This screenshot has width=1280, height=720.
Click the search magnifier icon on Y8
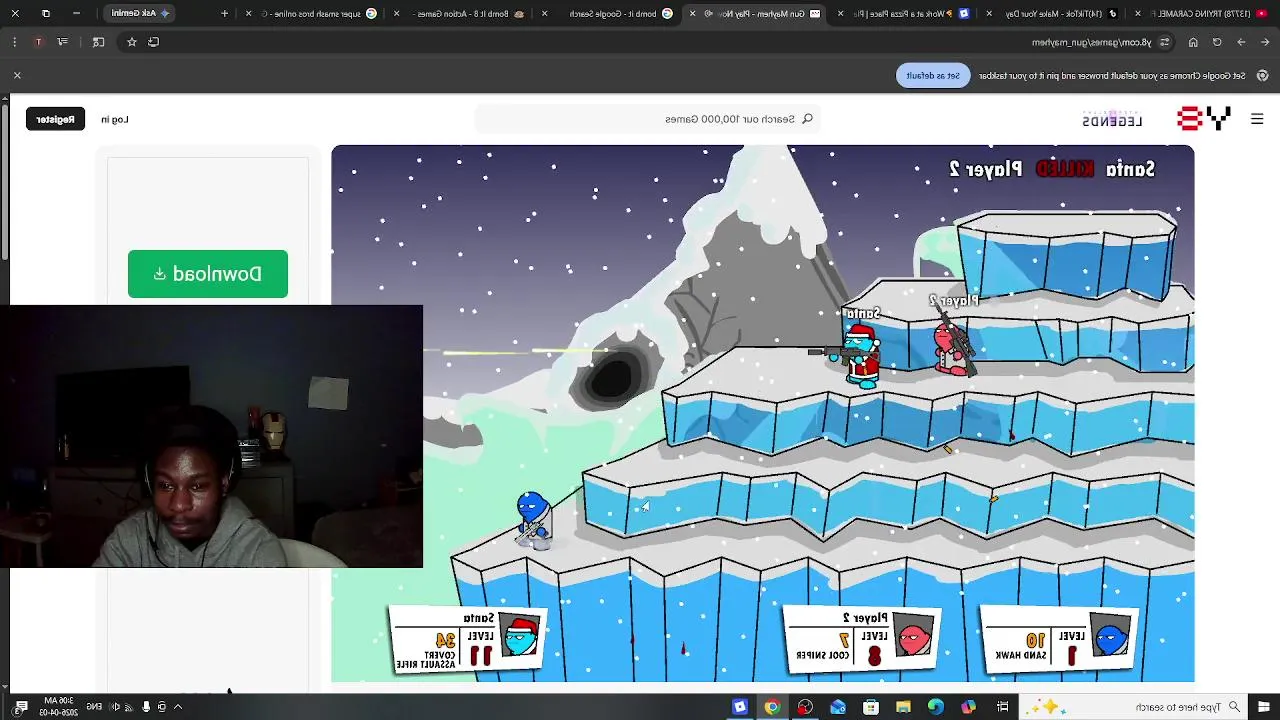(x=808, y=119)
